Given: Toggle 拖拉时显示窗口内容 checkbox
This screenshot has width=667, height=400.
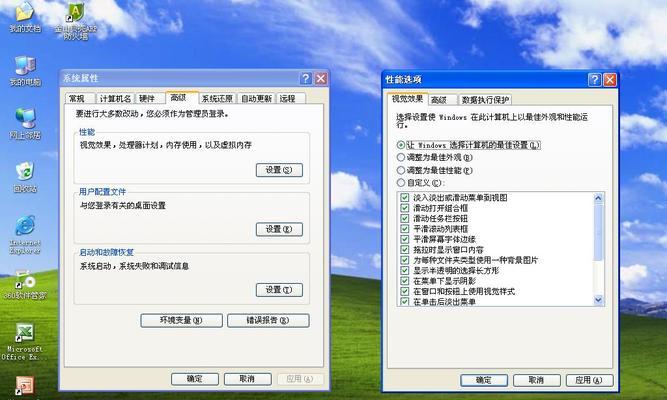Looking at the screenshot, I should (405, 250).
